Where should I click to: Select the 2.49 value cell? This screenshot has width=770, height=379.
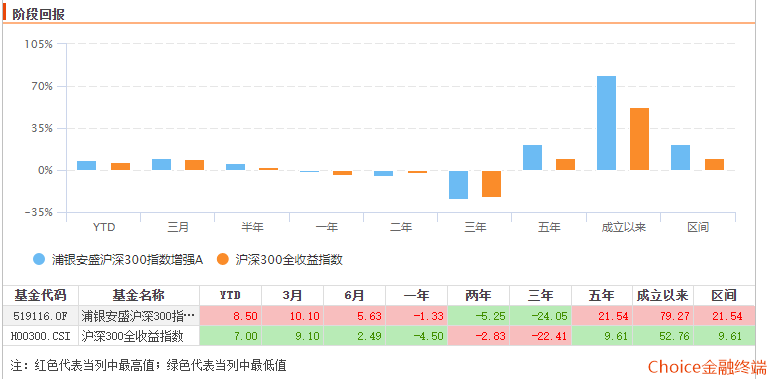point(355,336)
